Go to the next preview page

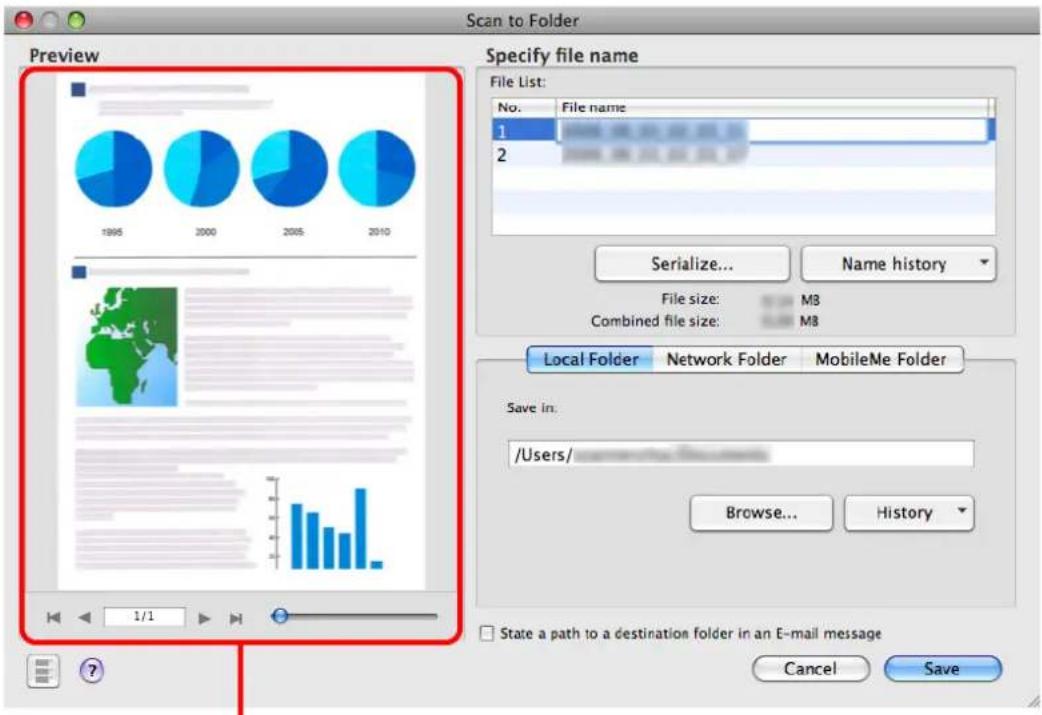point(204,618)
